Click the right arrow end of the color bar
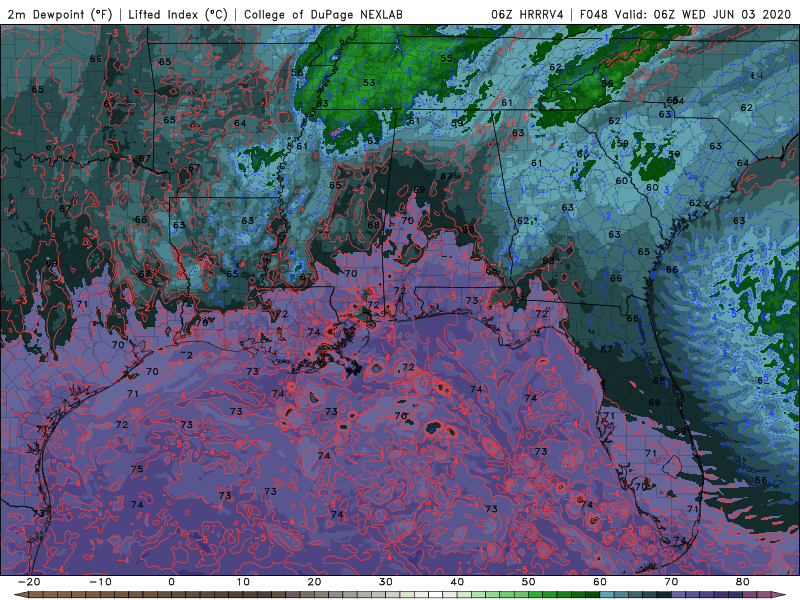This screenshot has width=800, height=600. 779,595
